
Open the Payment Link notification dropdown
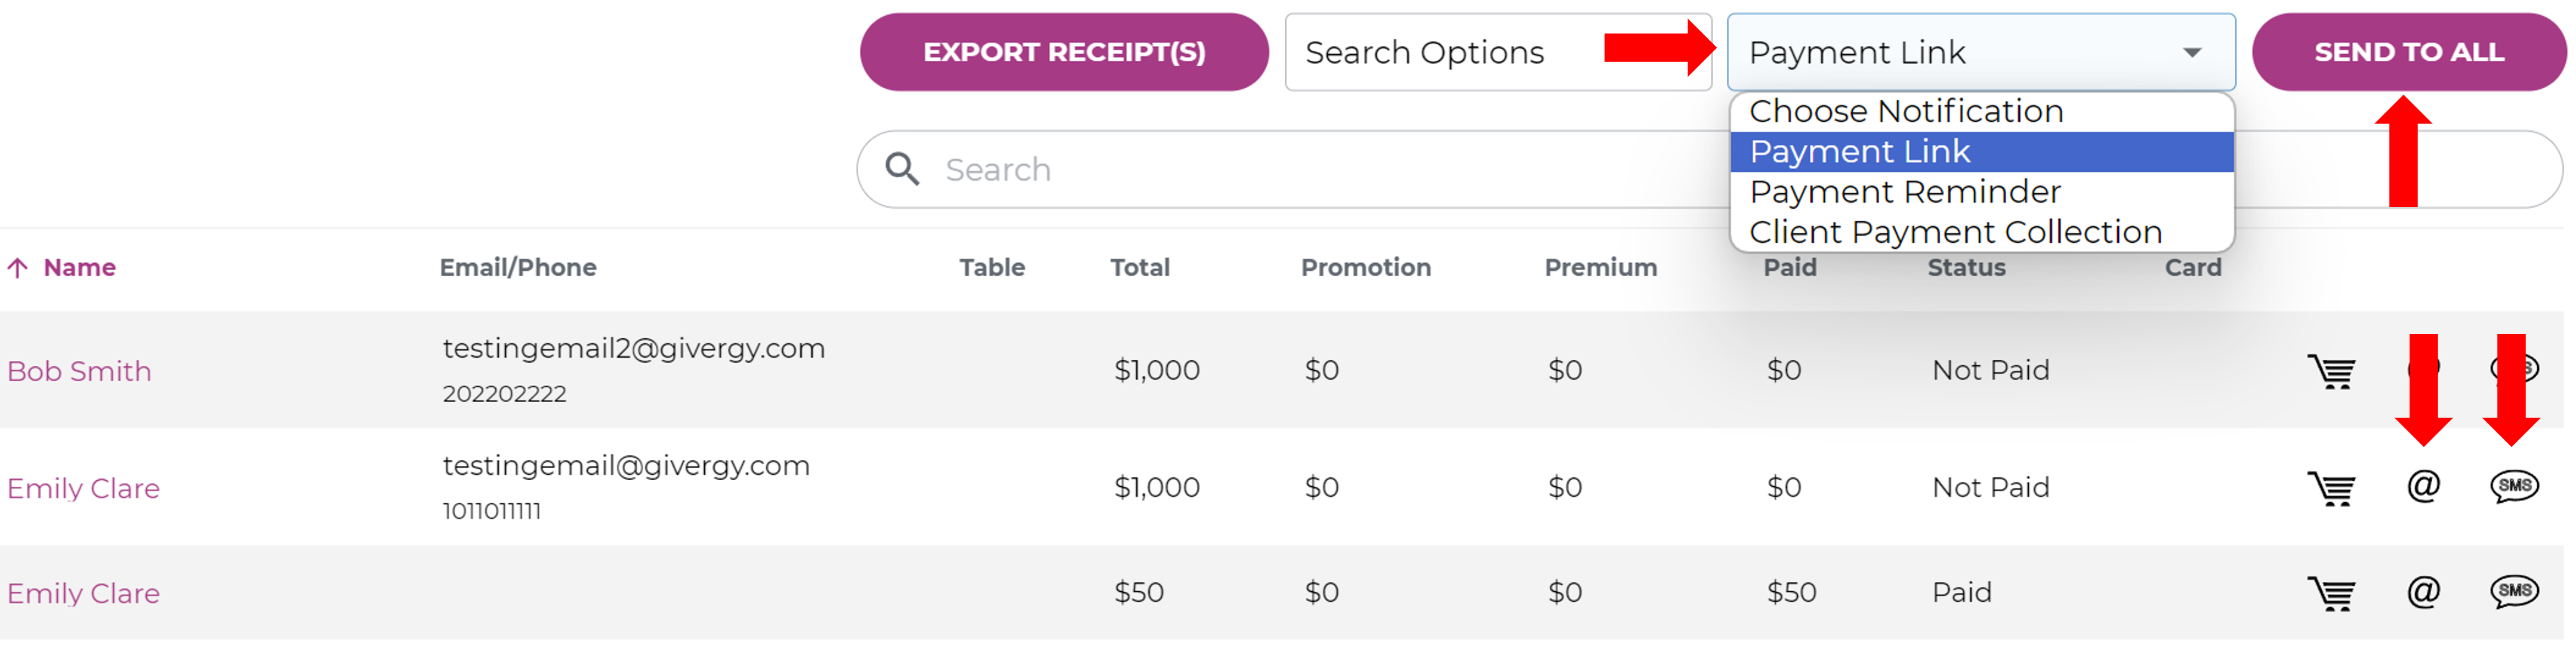(1981, 52)
